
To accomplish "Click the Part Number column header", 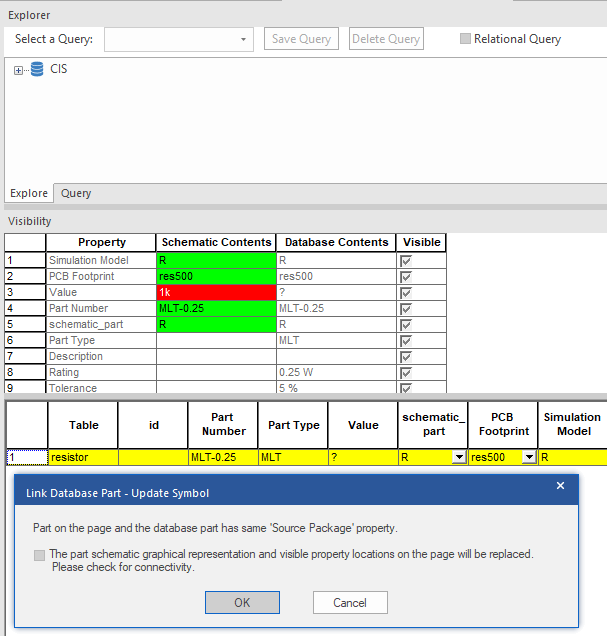I will pyautogui.click(x=223, y=424).
